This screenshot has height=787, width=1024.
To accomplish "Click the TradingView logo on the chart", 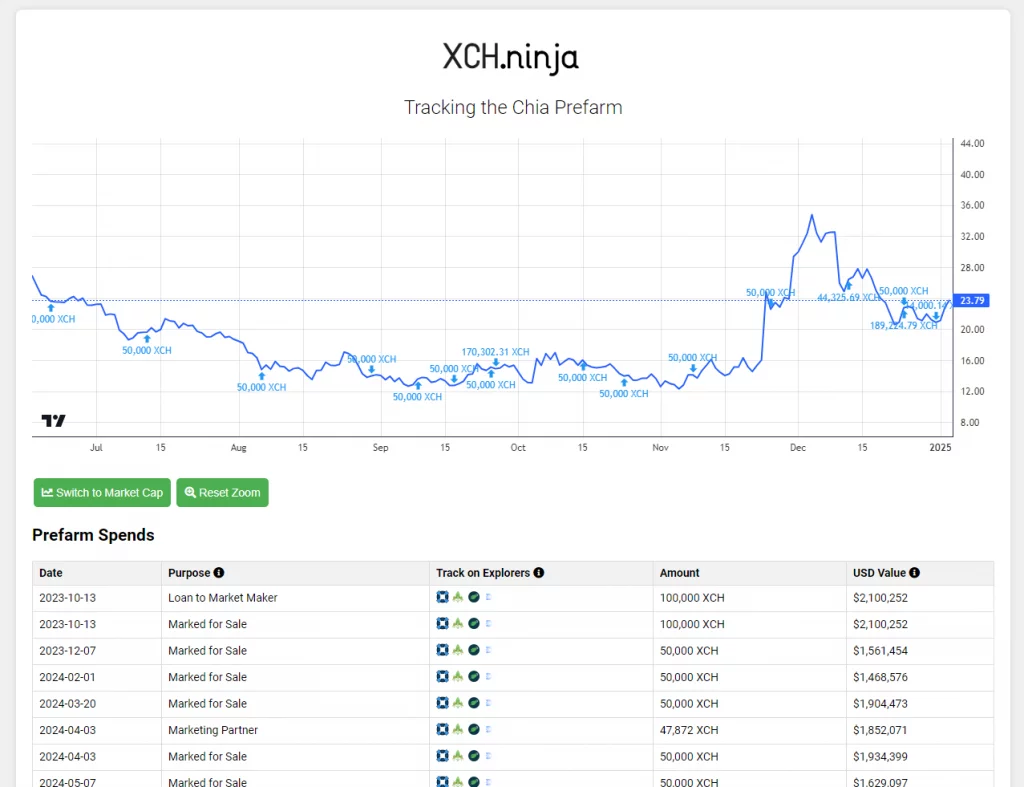I will tap(54, 421).
